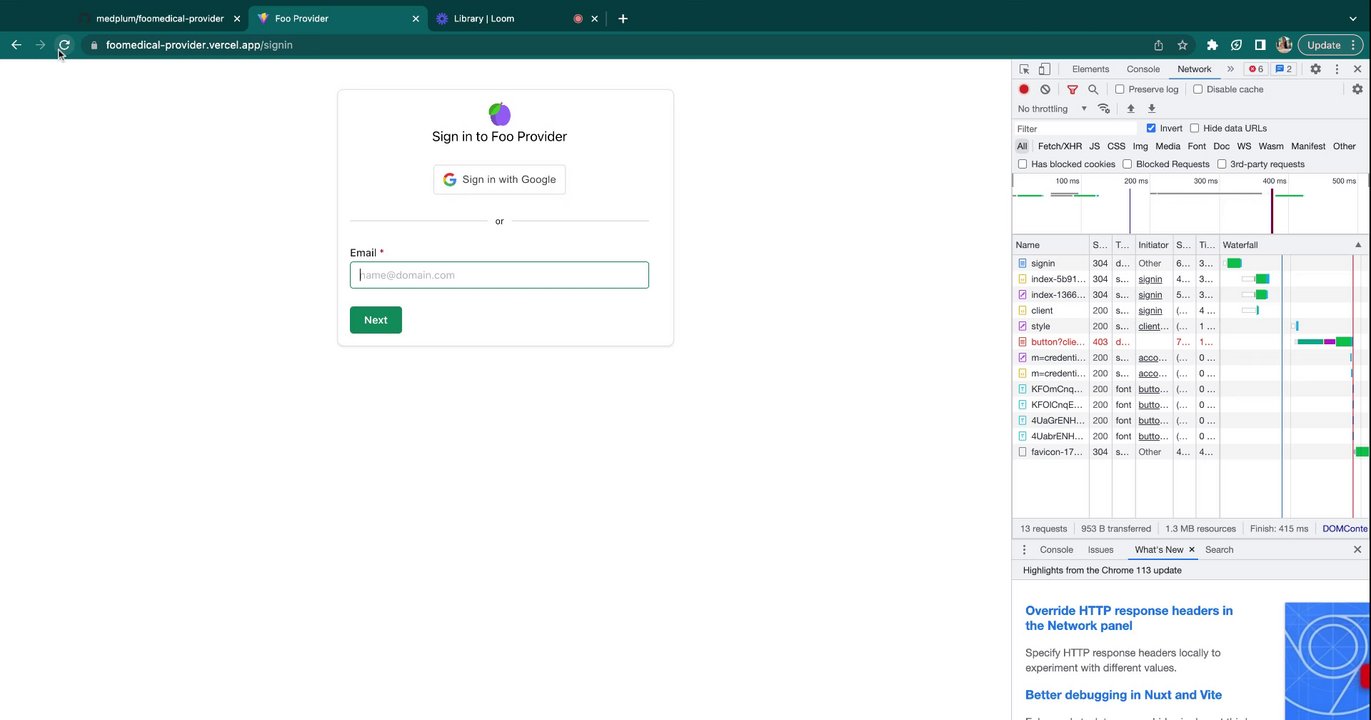Screen dimensions: 1371x720
Task: Enable the Disable cache checkbox
Action: [x=1198, y=89]
